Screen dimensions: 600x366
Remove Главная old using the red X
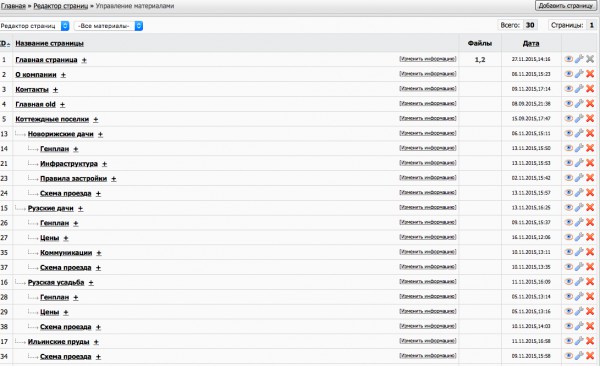pyautogui.click(x=590, y=103)
